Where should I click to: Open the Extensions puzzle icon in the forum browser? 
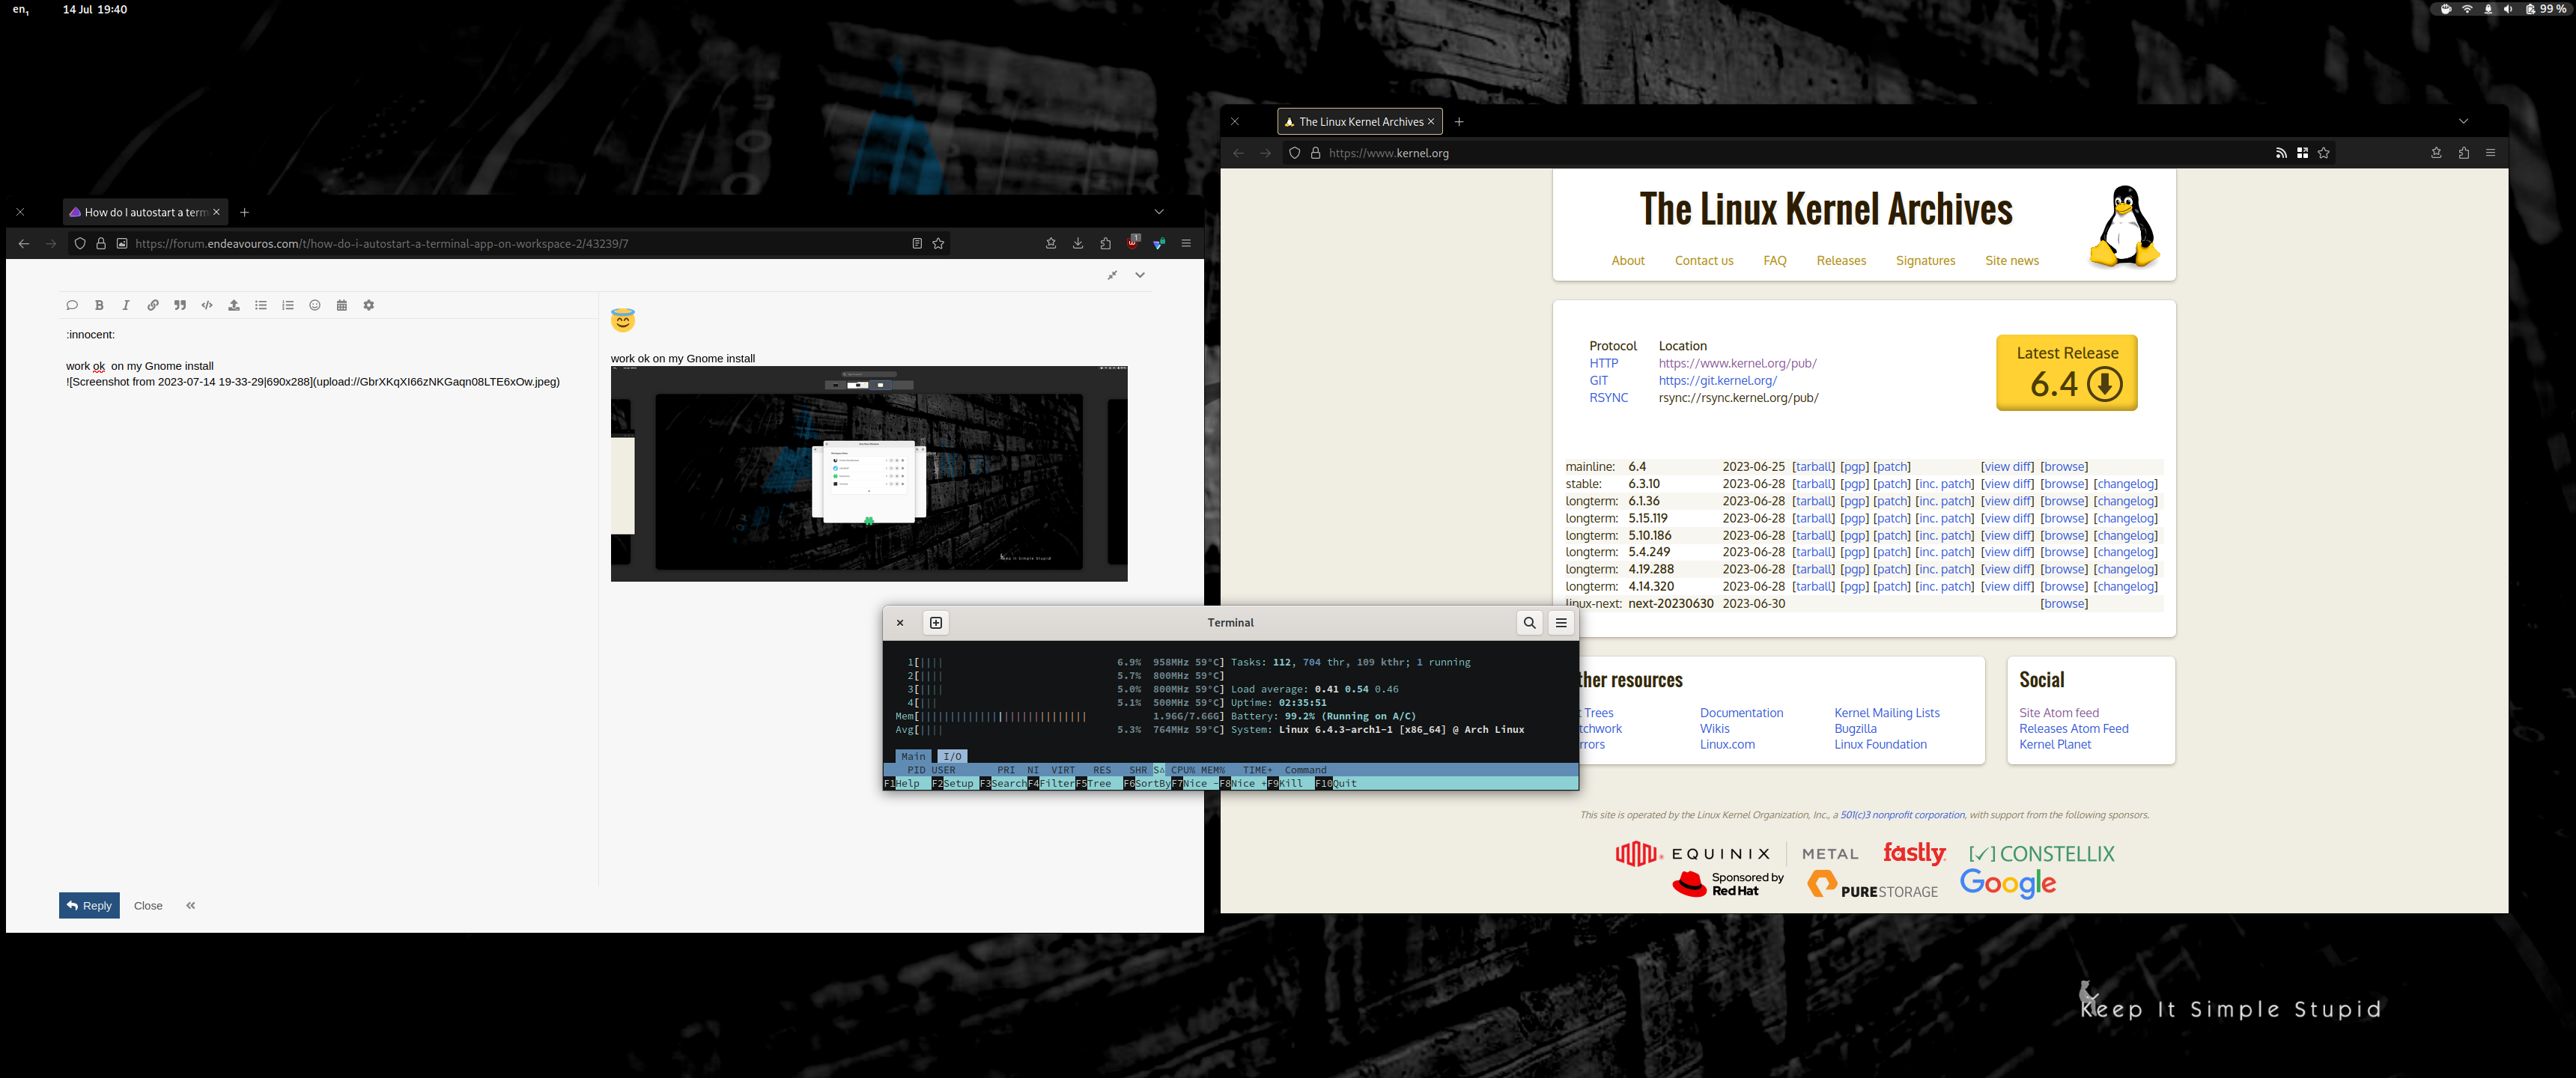point(1105,243)
